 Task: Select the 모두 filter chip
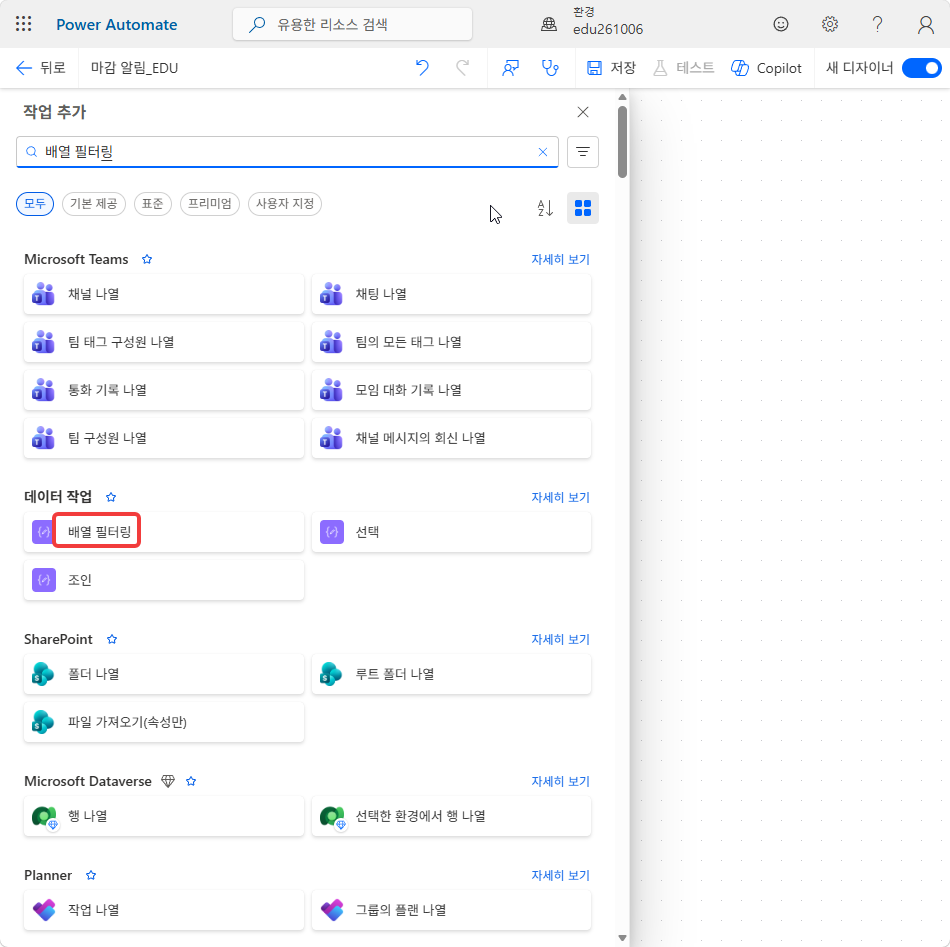click(x=35, y=204)
